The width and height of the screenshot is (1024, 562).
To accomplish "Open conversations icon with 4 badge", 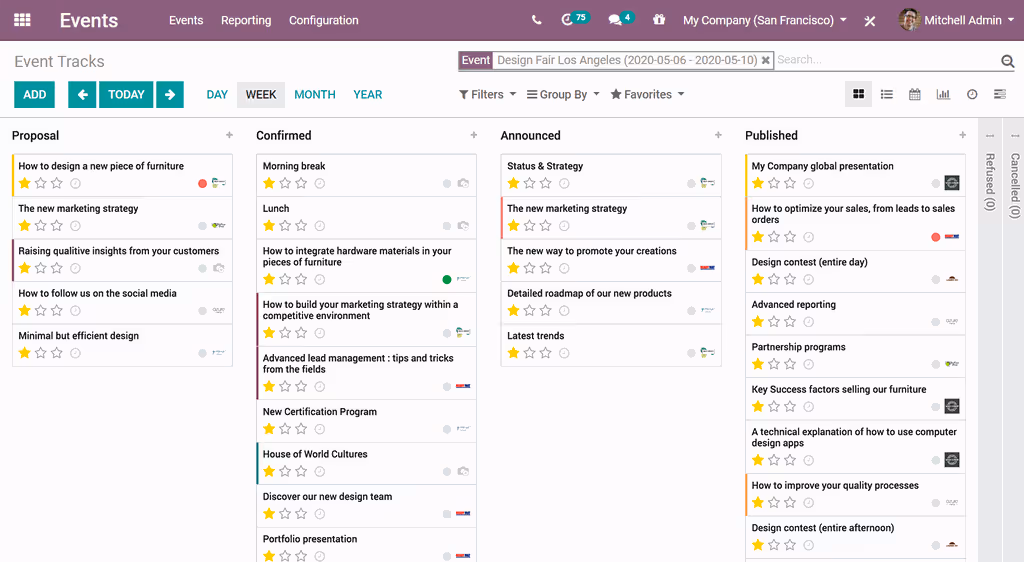I will 620,19.
